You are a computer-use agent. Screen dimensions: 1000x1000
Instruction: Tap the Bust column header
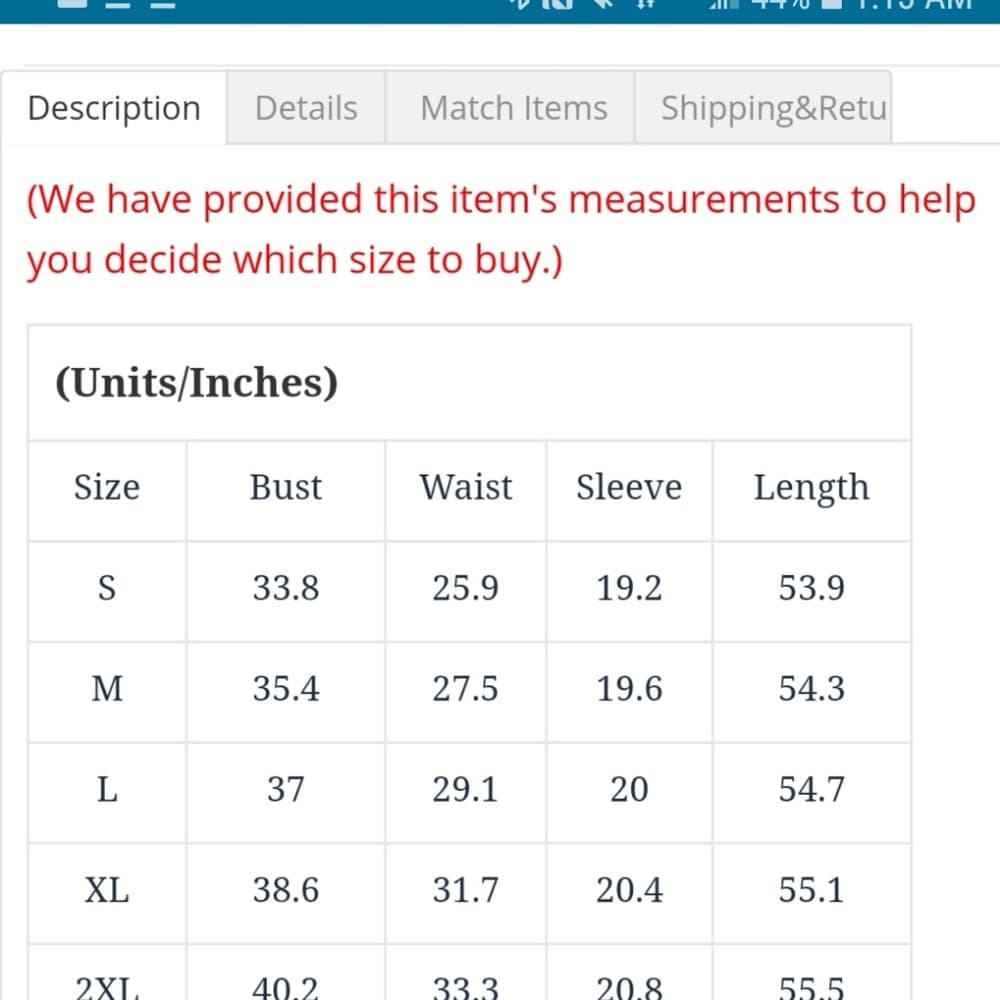coord(286,488)
